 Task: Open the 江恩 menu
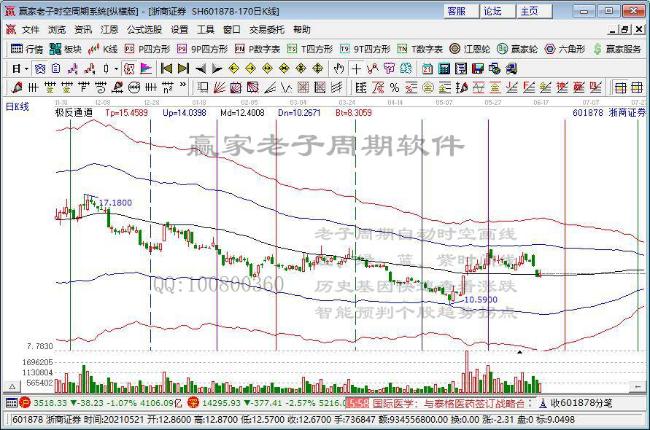tap(109, 30)
